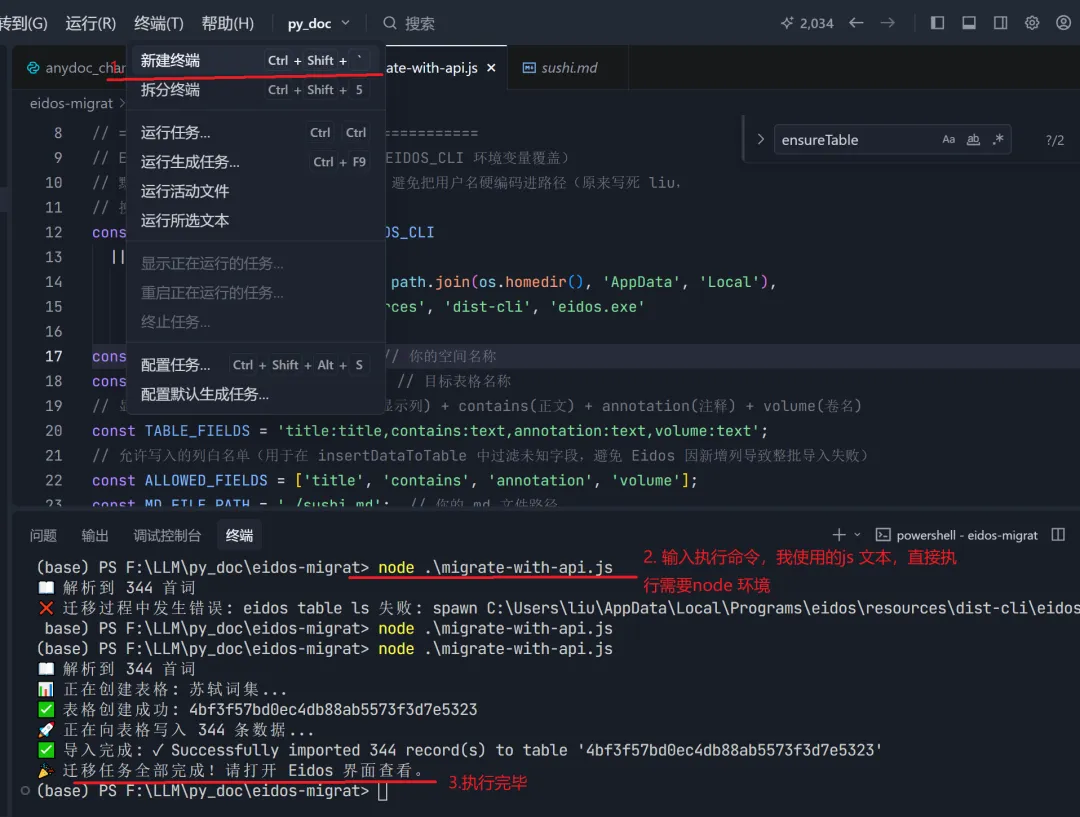The height and width of the screenshot is (817, 1080).
Task: Choose 运行生成任务... from the menu
Action: pos(255,162)
